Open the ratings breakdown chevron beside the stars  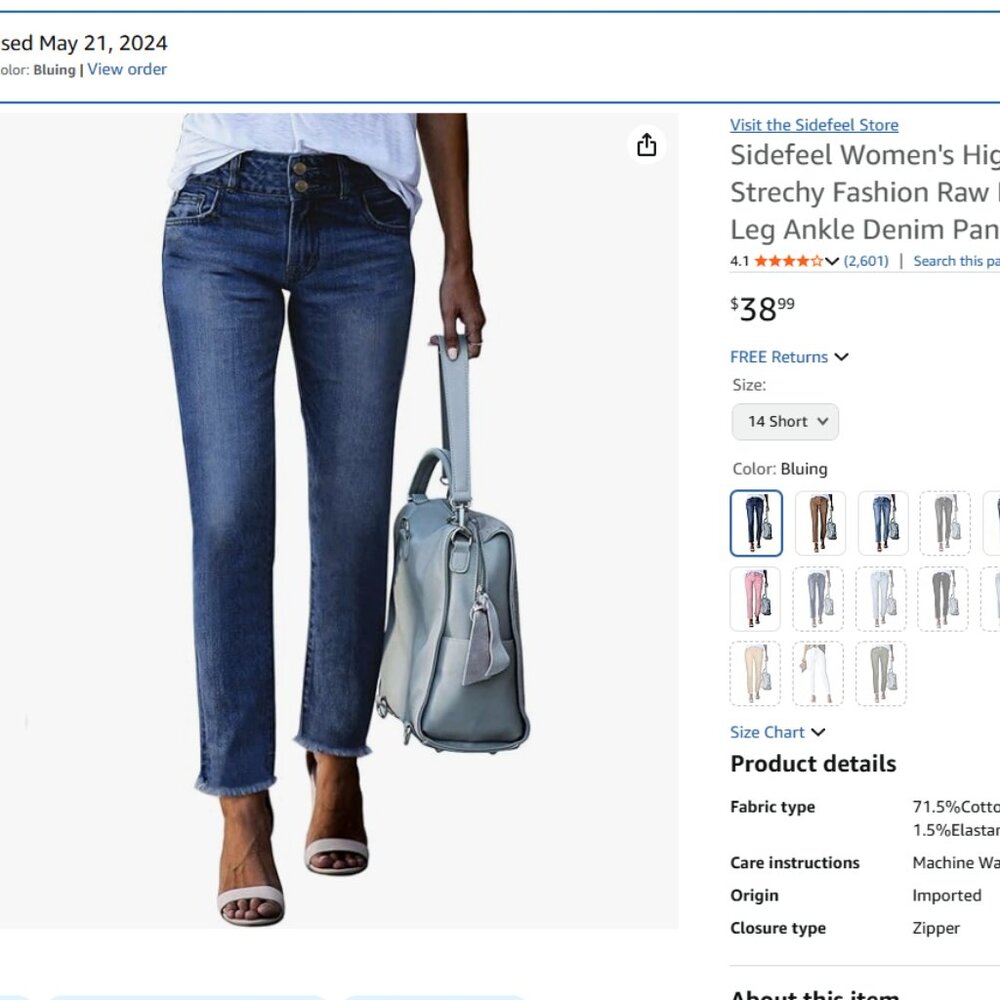click(830, 261)
